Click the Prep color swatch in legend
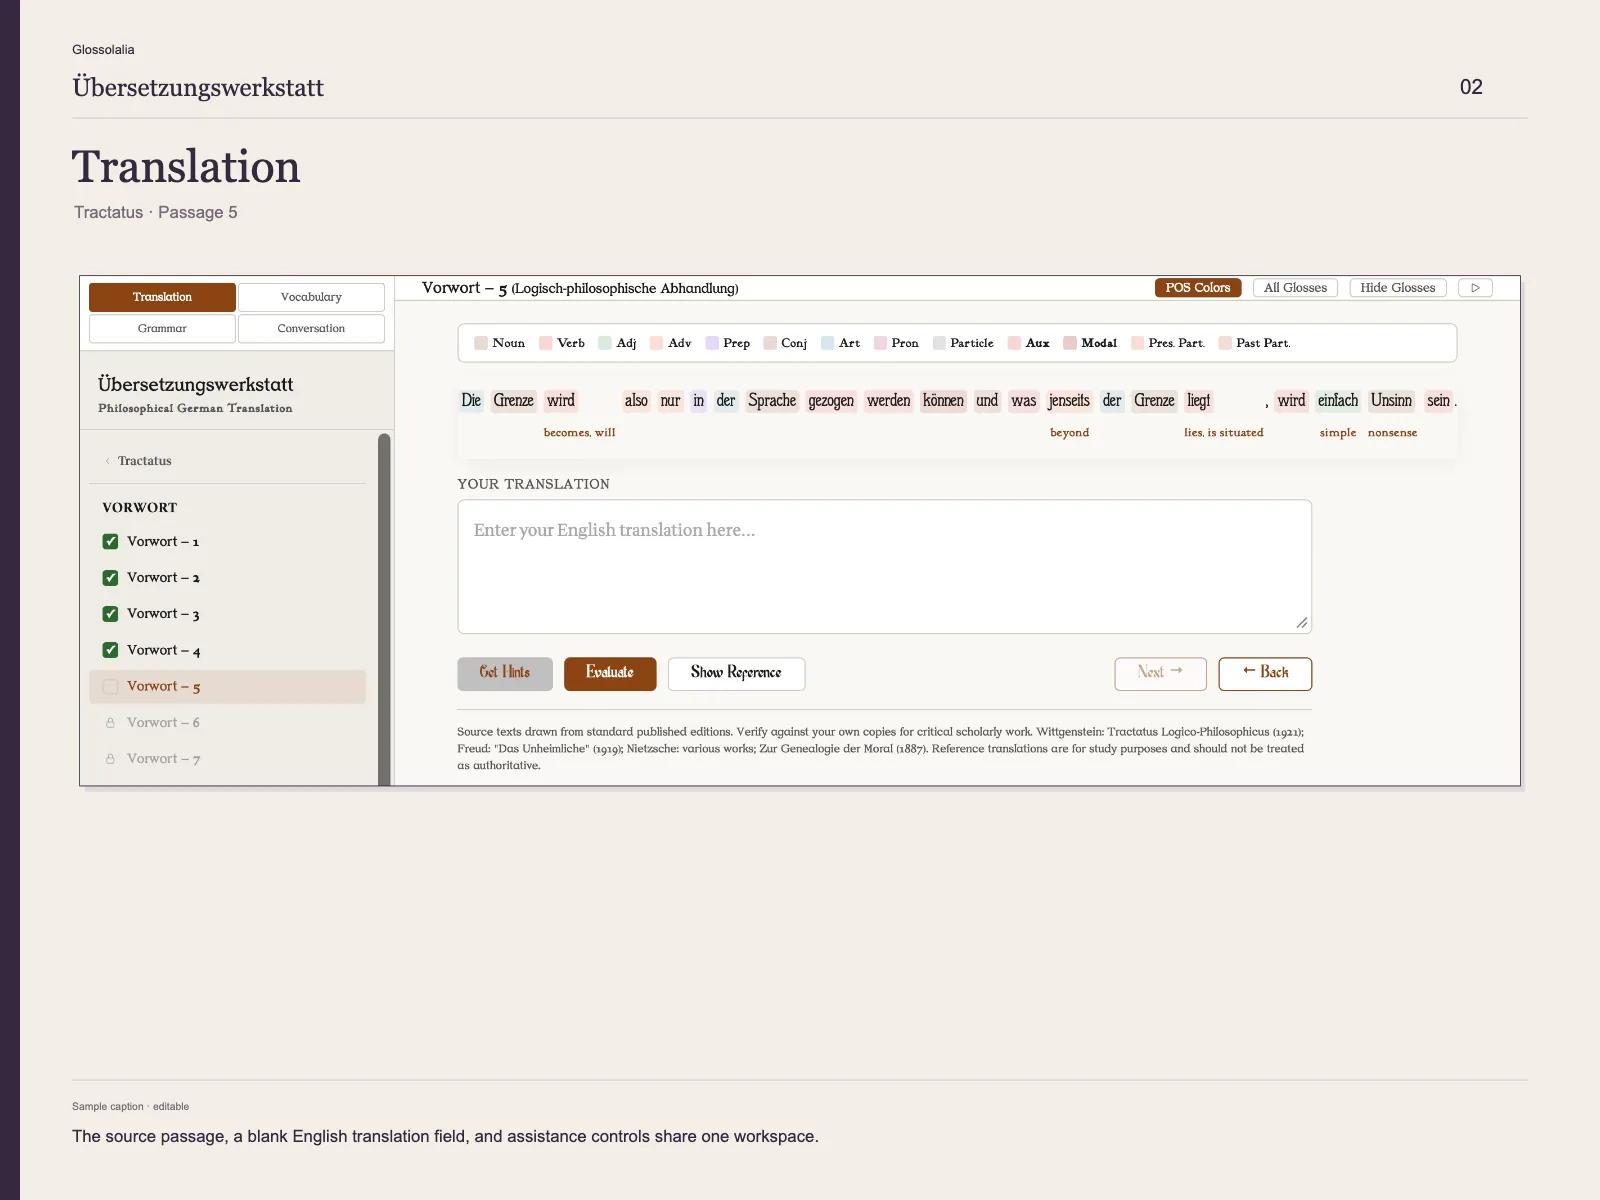 point(712,343)
